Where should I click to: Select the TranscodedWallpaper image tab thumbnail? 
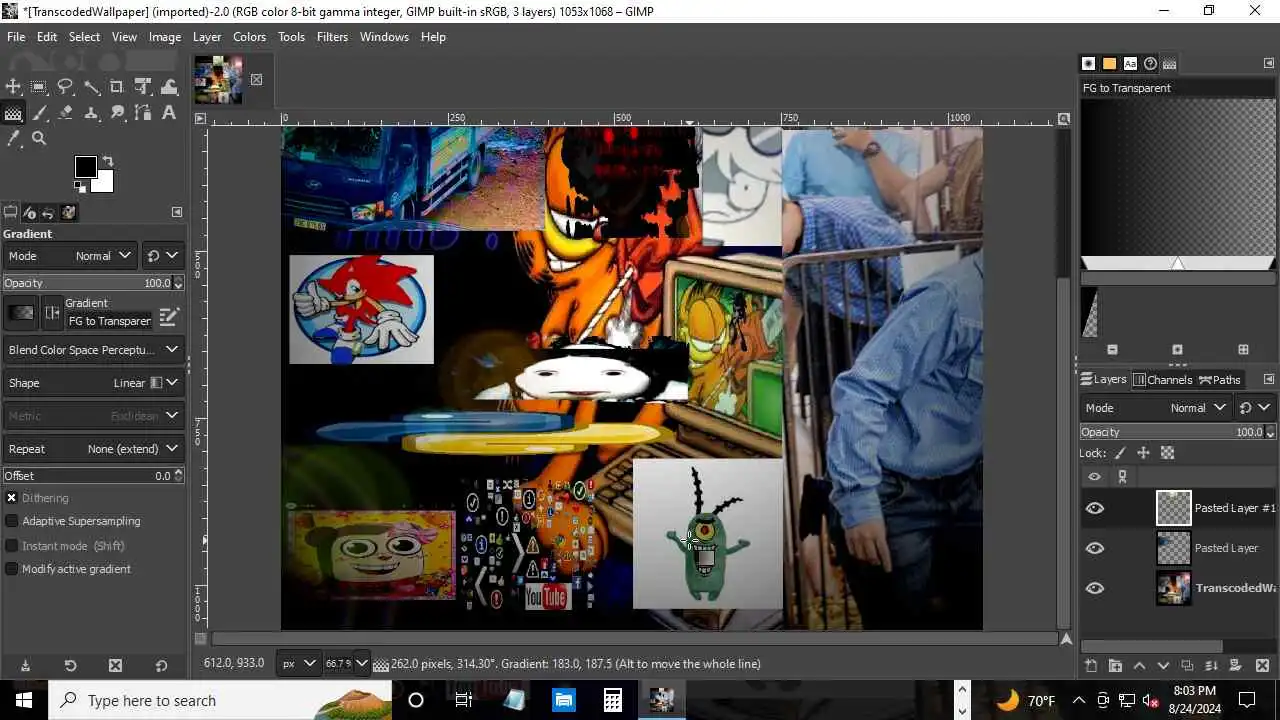tap(218, 80)
